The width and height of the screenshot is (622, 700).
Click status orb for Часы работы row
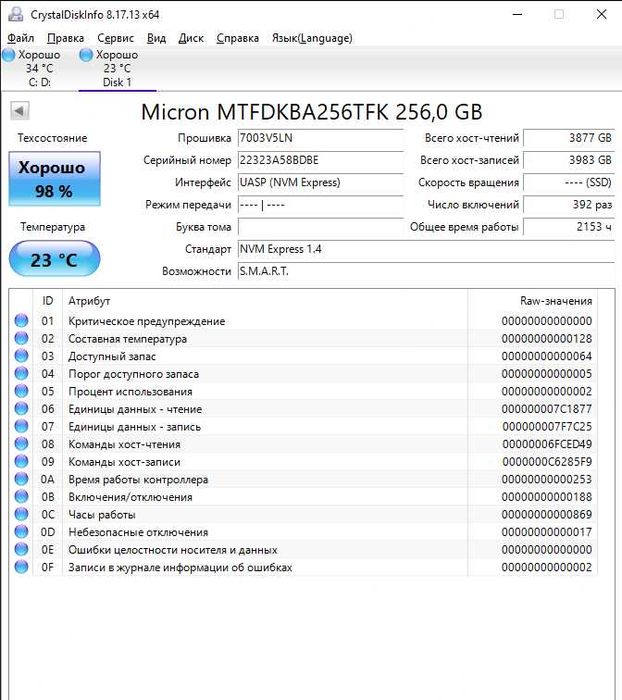pos(21,514)
